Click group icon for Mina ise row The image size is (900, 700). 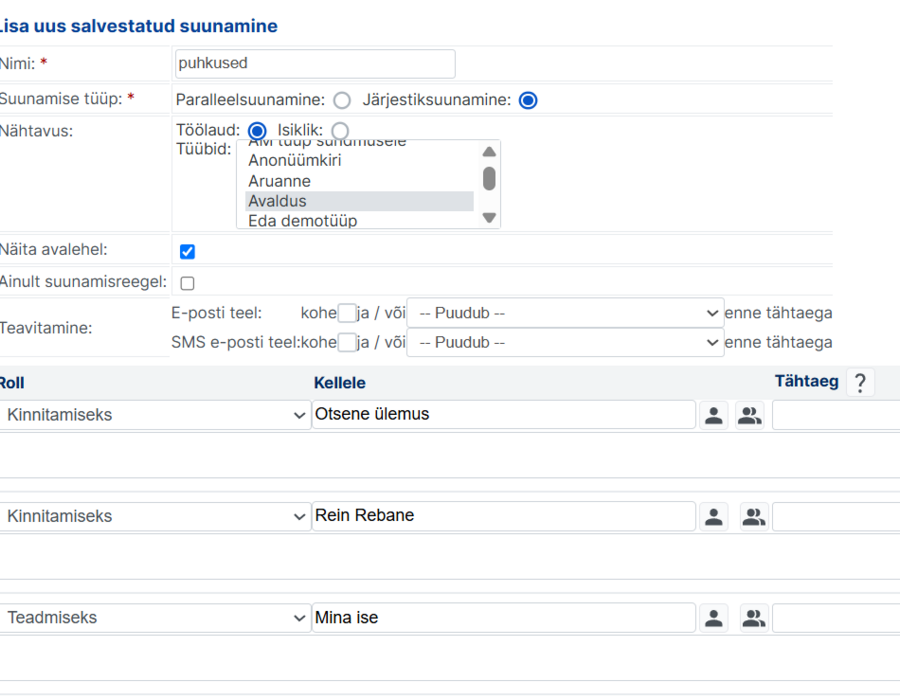click(x=754, y=618)
